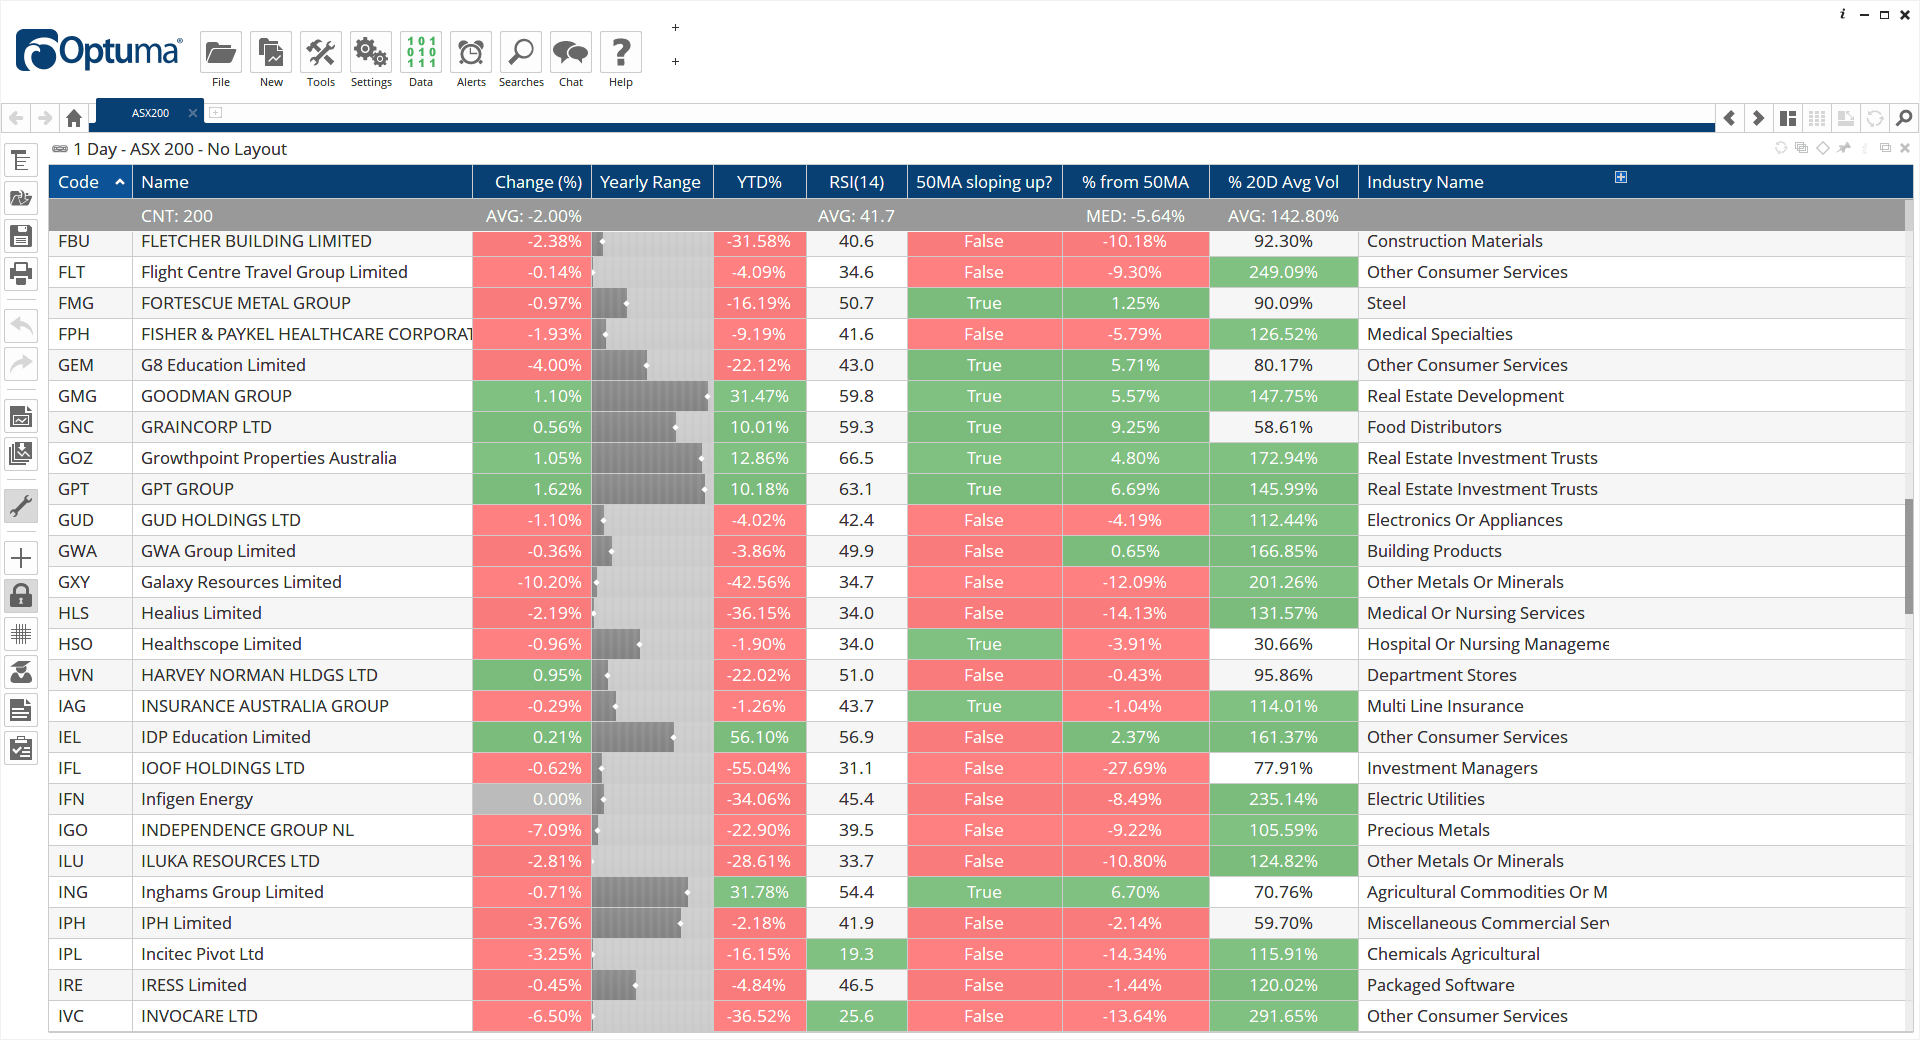Sort by 50MA sloping up? column header
Viewport: 1920px width, 1040px height.
coord(985,182)
